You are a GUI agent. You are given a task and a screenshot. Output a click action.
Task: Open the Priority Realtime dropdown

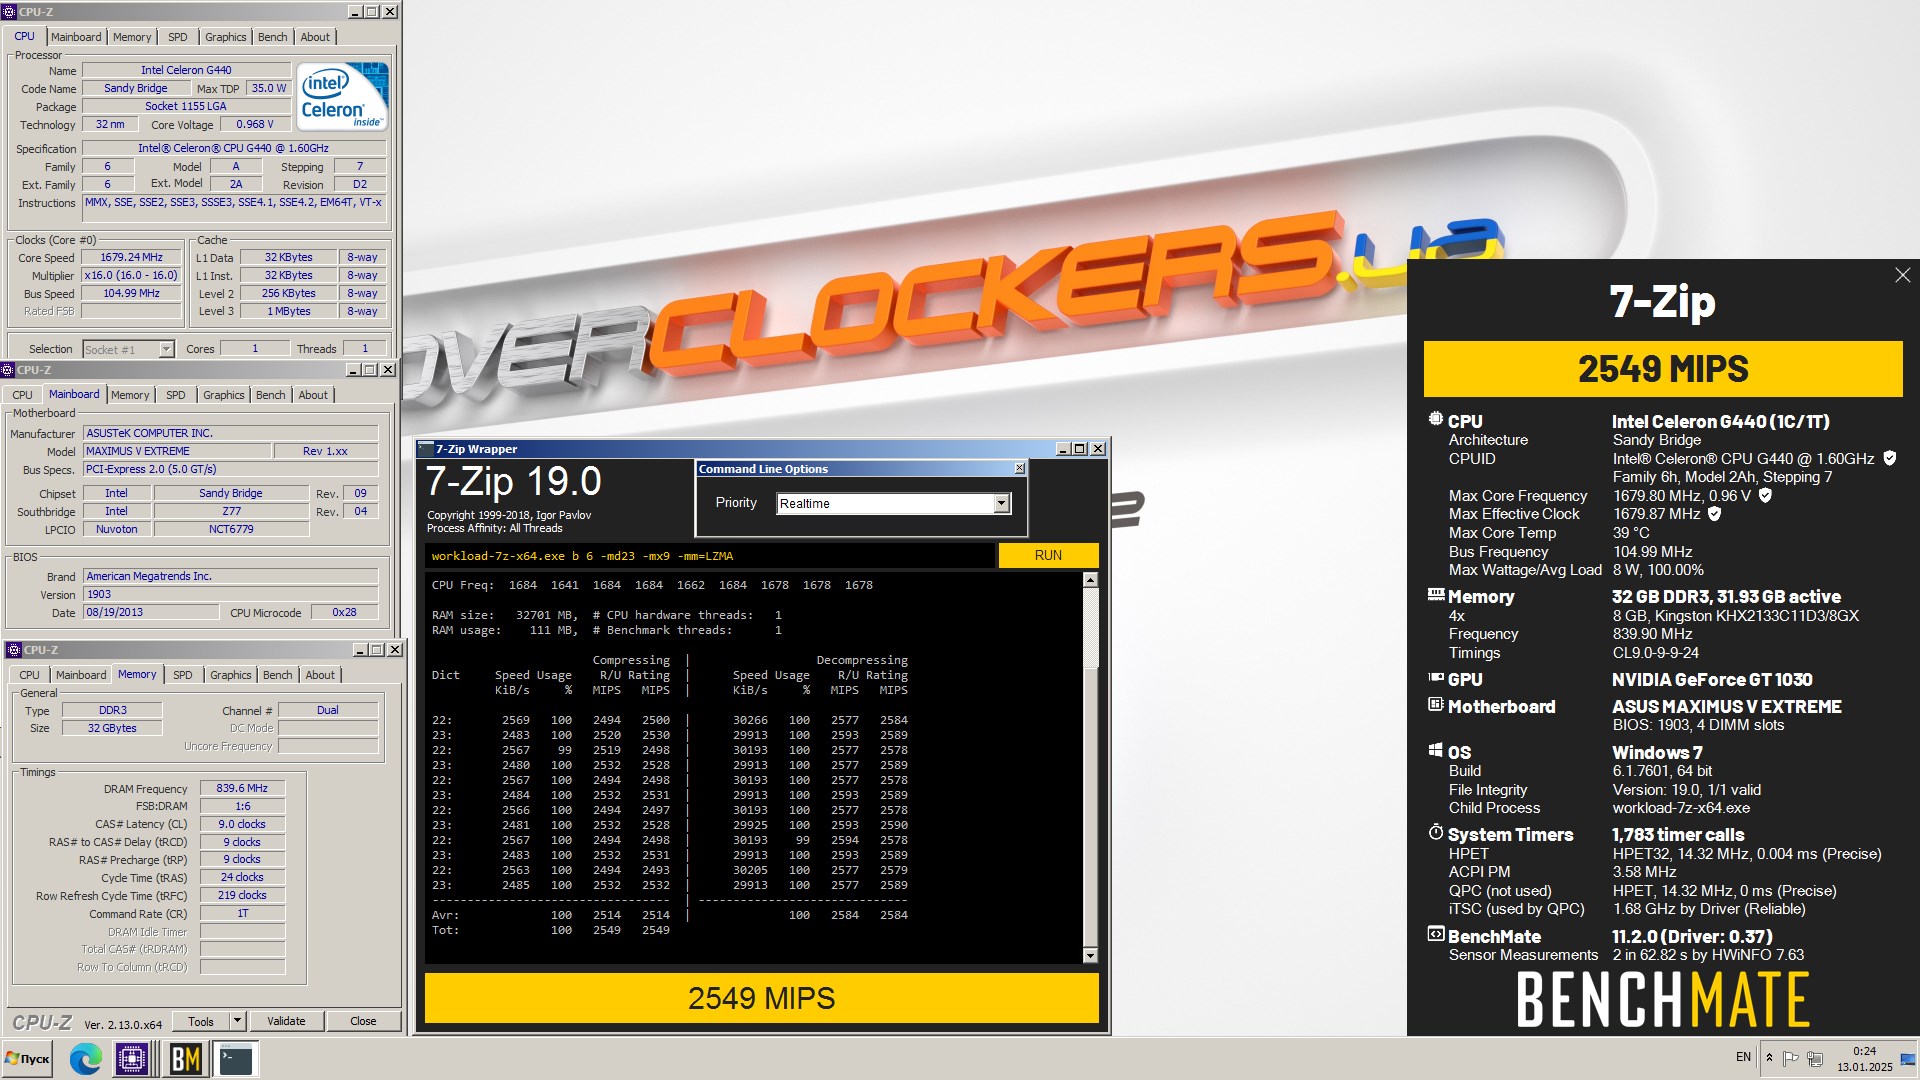pos(1001,504)
